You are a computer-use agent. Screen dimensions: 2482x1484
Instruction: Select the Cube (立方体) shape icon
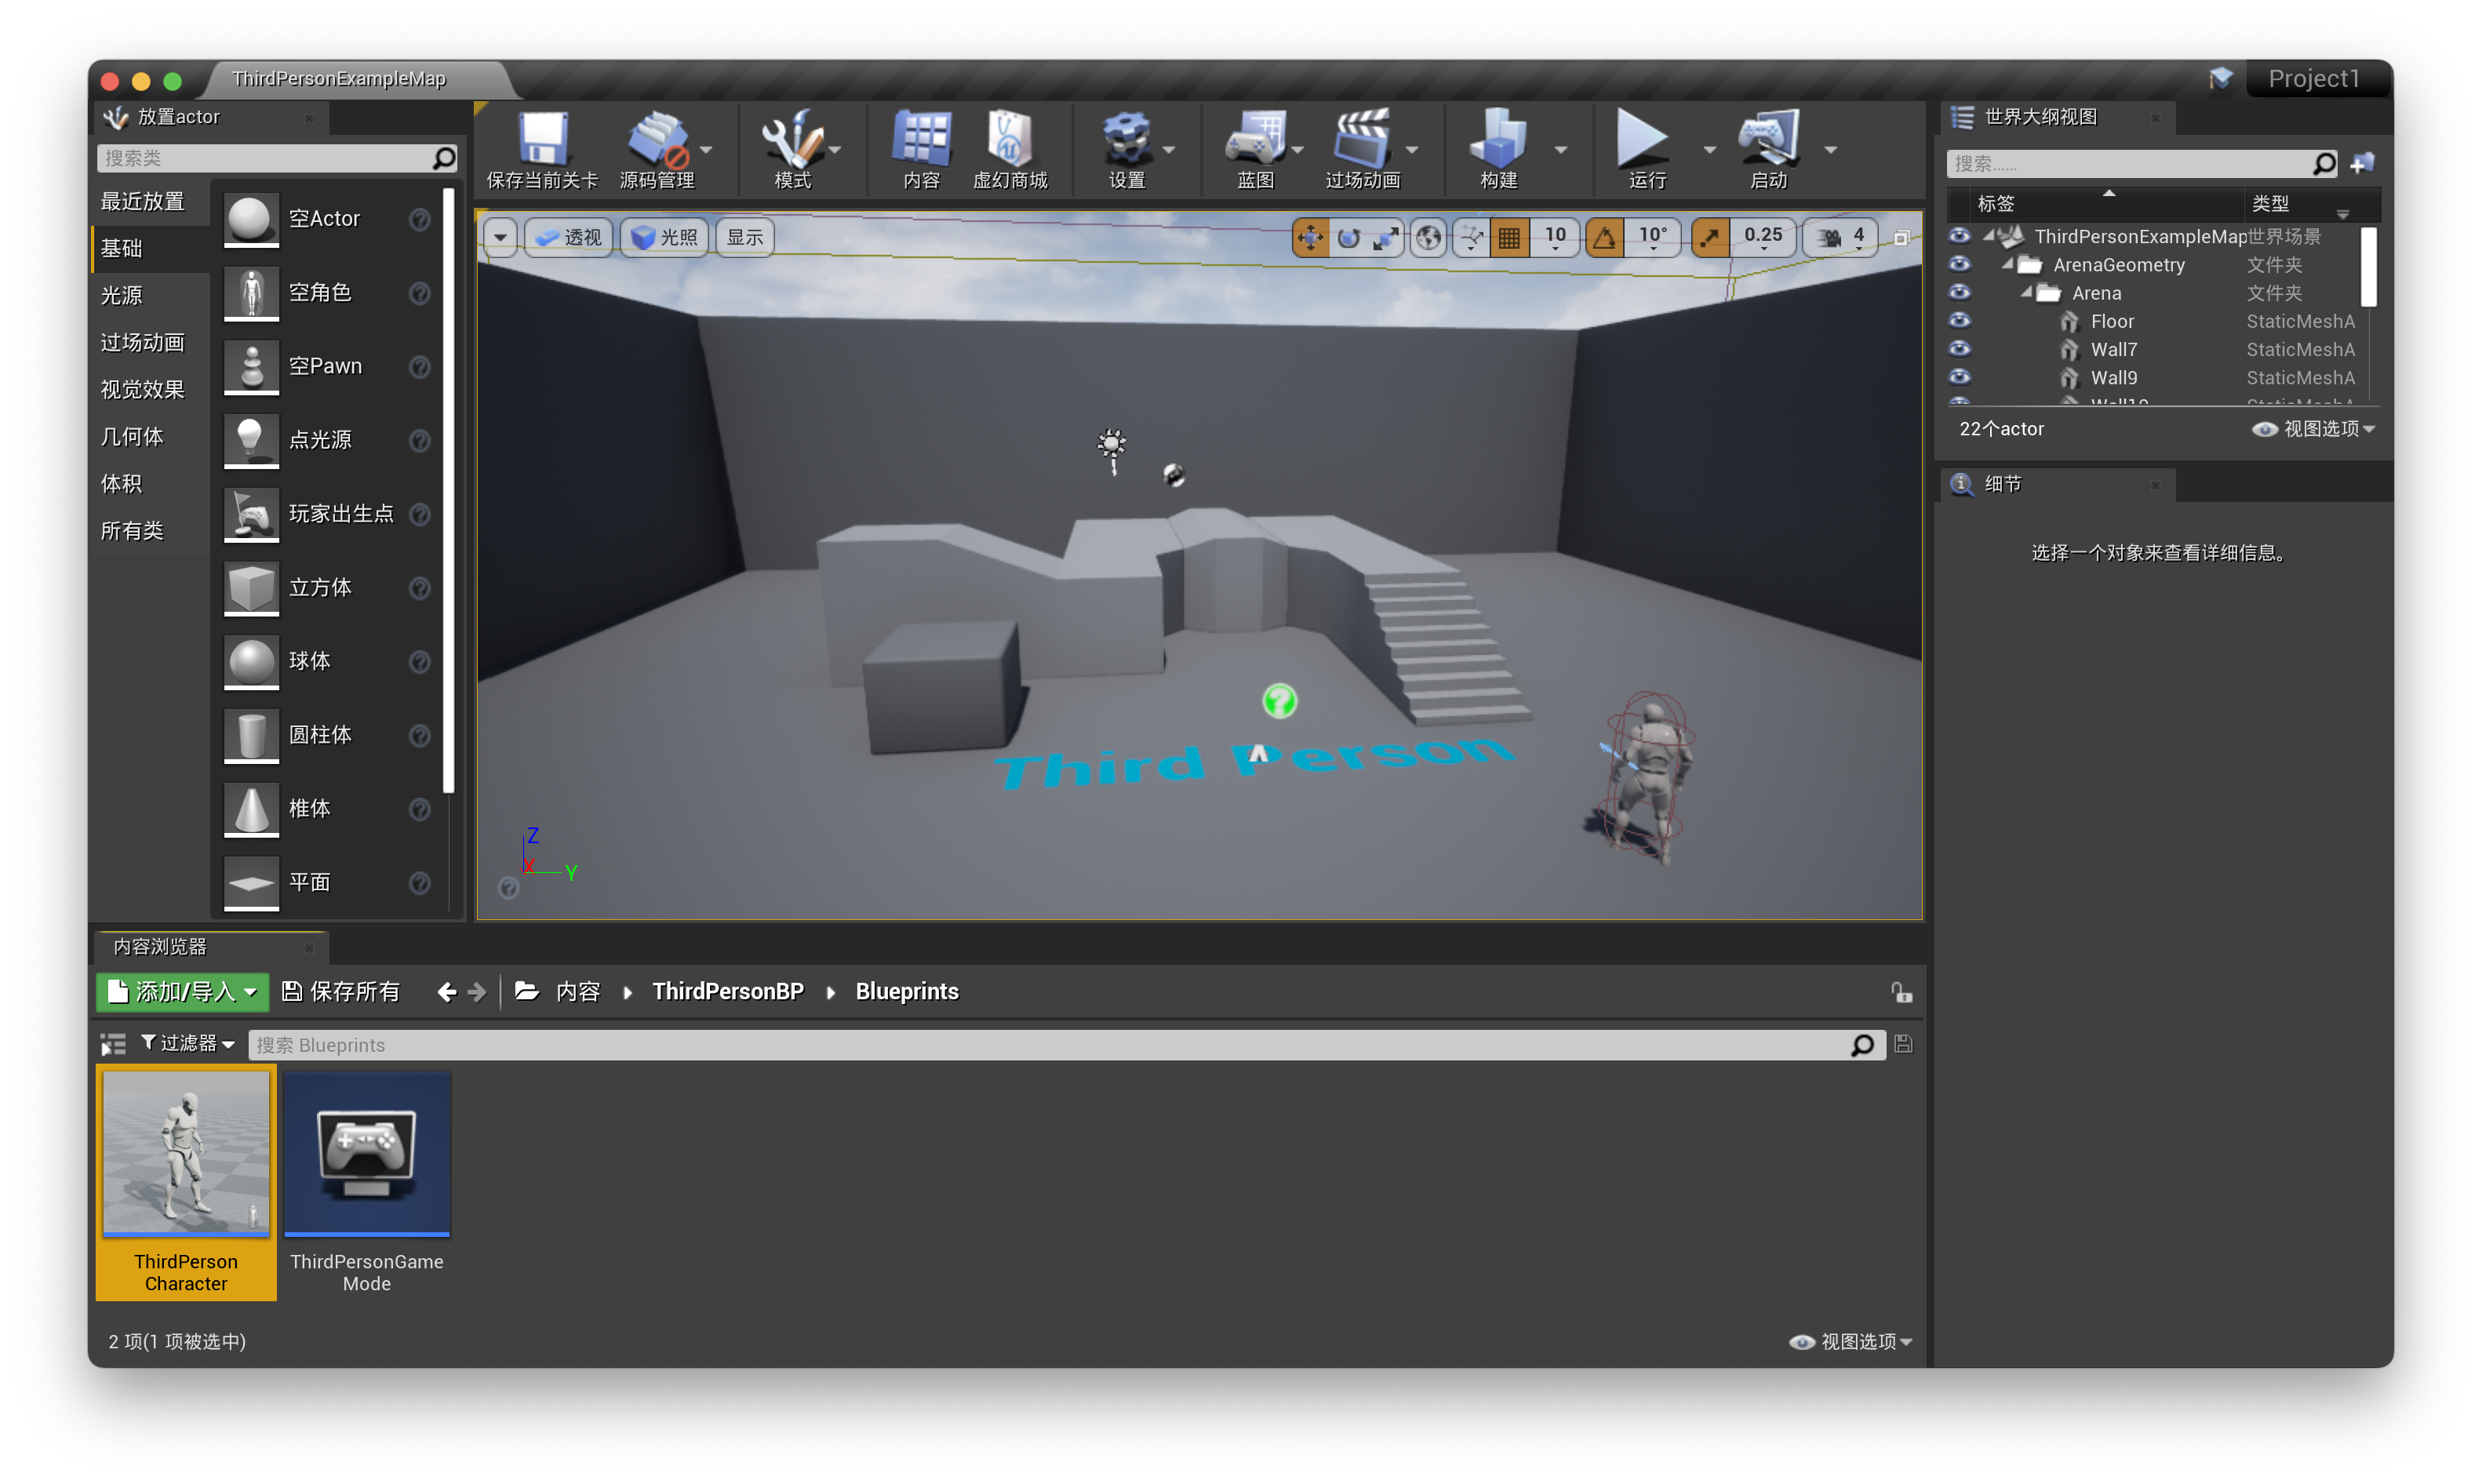[x=251, y=588]
